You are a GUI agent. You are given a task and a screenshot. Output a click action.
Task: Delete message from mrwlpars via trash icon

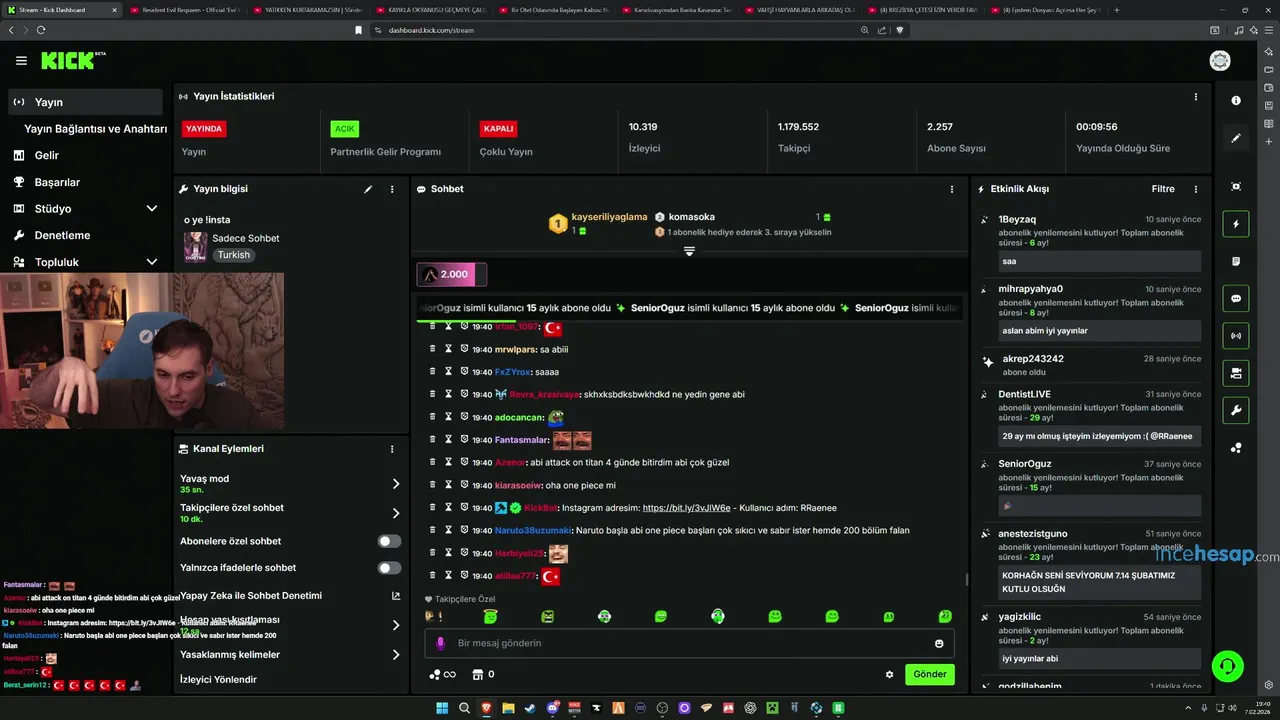pos(432,349)
